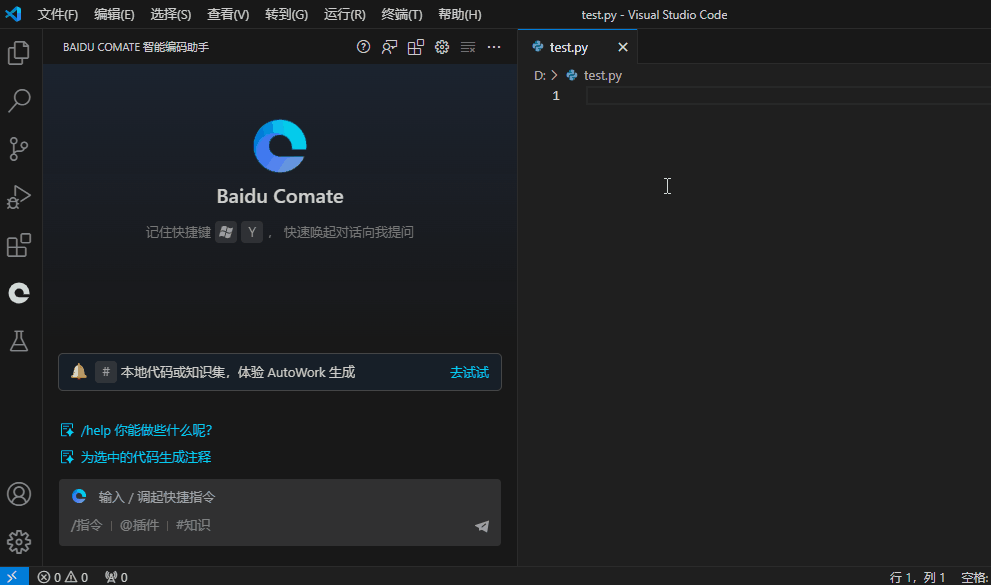Image resolution: width=991 pixels, height=585 pixels.
Task: Click the /help 你能做些什么呢? suggestion
Action: click(x=146, y=430)
